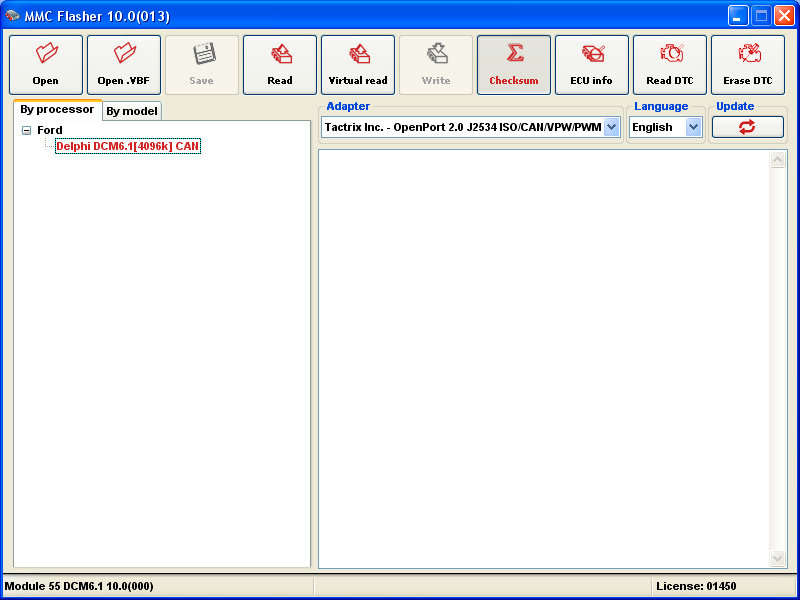
Task: Select Delphi DCM6.1[4096k] CAN entry
Action: tap(127, 146)
